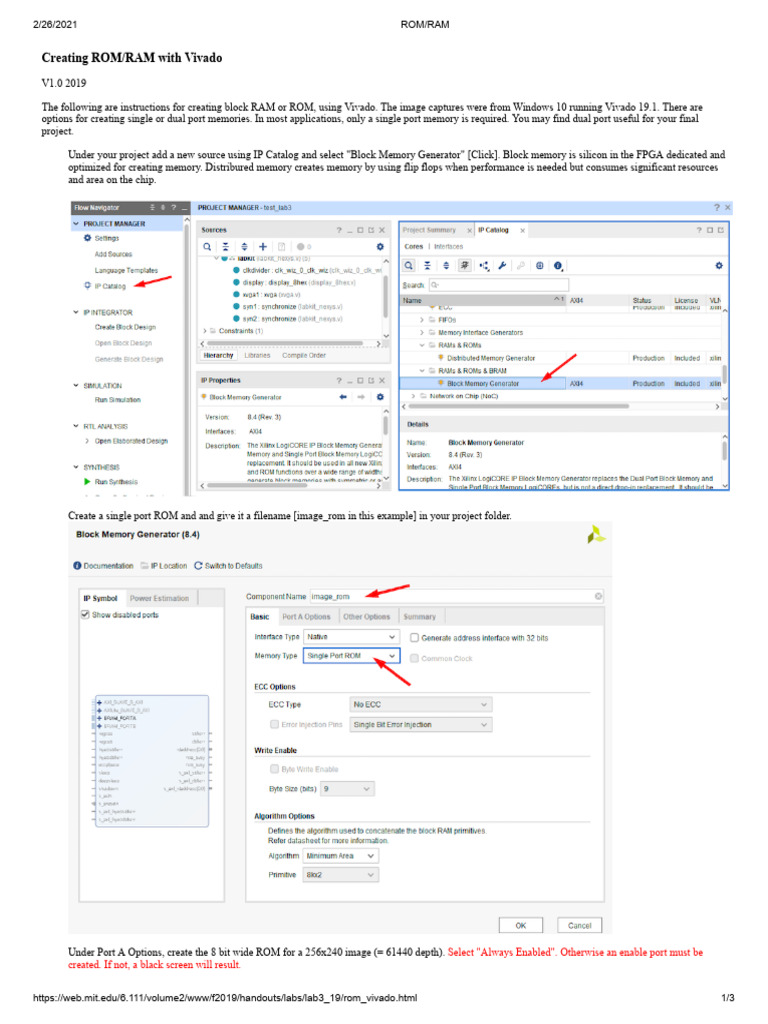The image size is (768, 1024).
Task: Open the ECC Type dropdown
Action: [421, 705]
